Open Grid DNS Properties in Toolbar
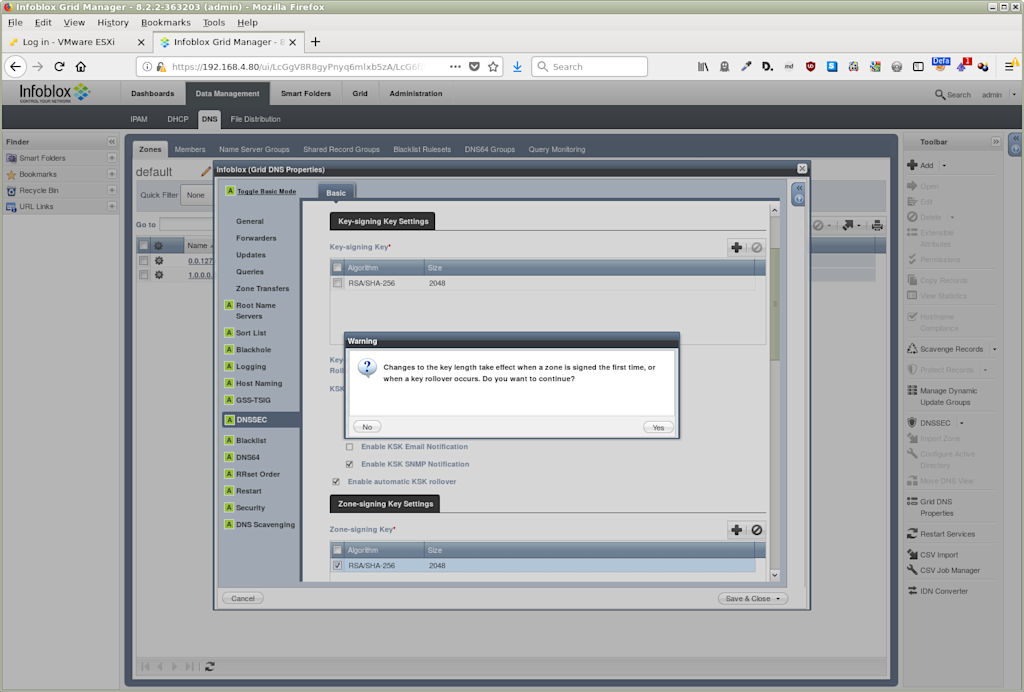This screenshot has width=1024, height=692. (937, 507)
